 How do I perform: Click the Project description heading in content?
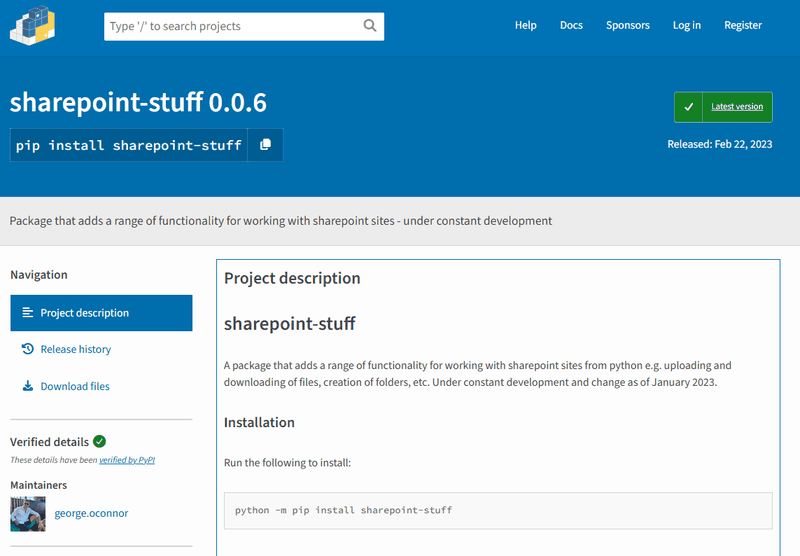coord(292,278)
